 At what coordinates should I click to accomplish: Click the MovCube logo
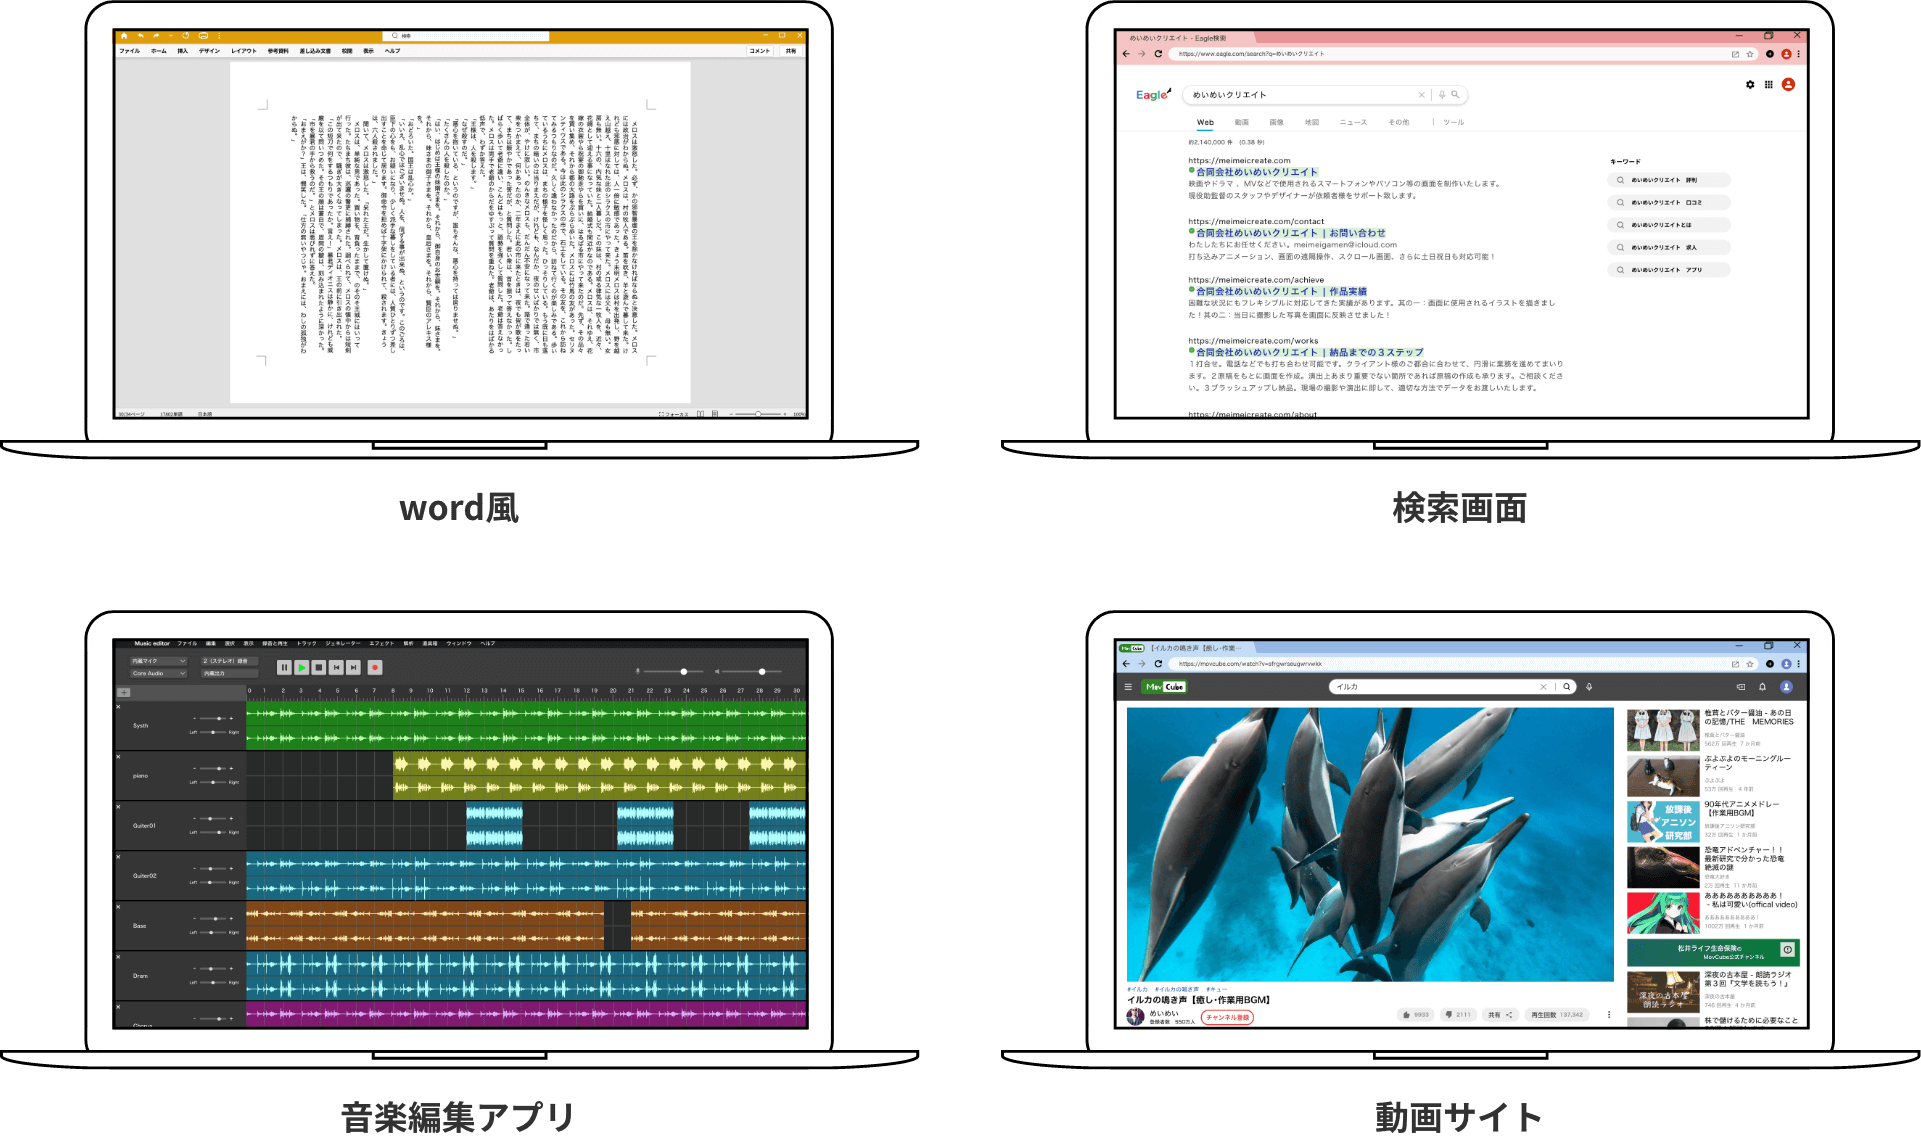click(x=1165, y=687)
